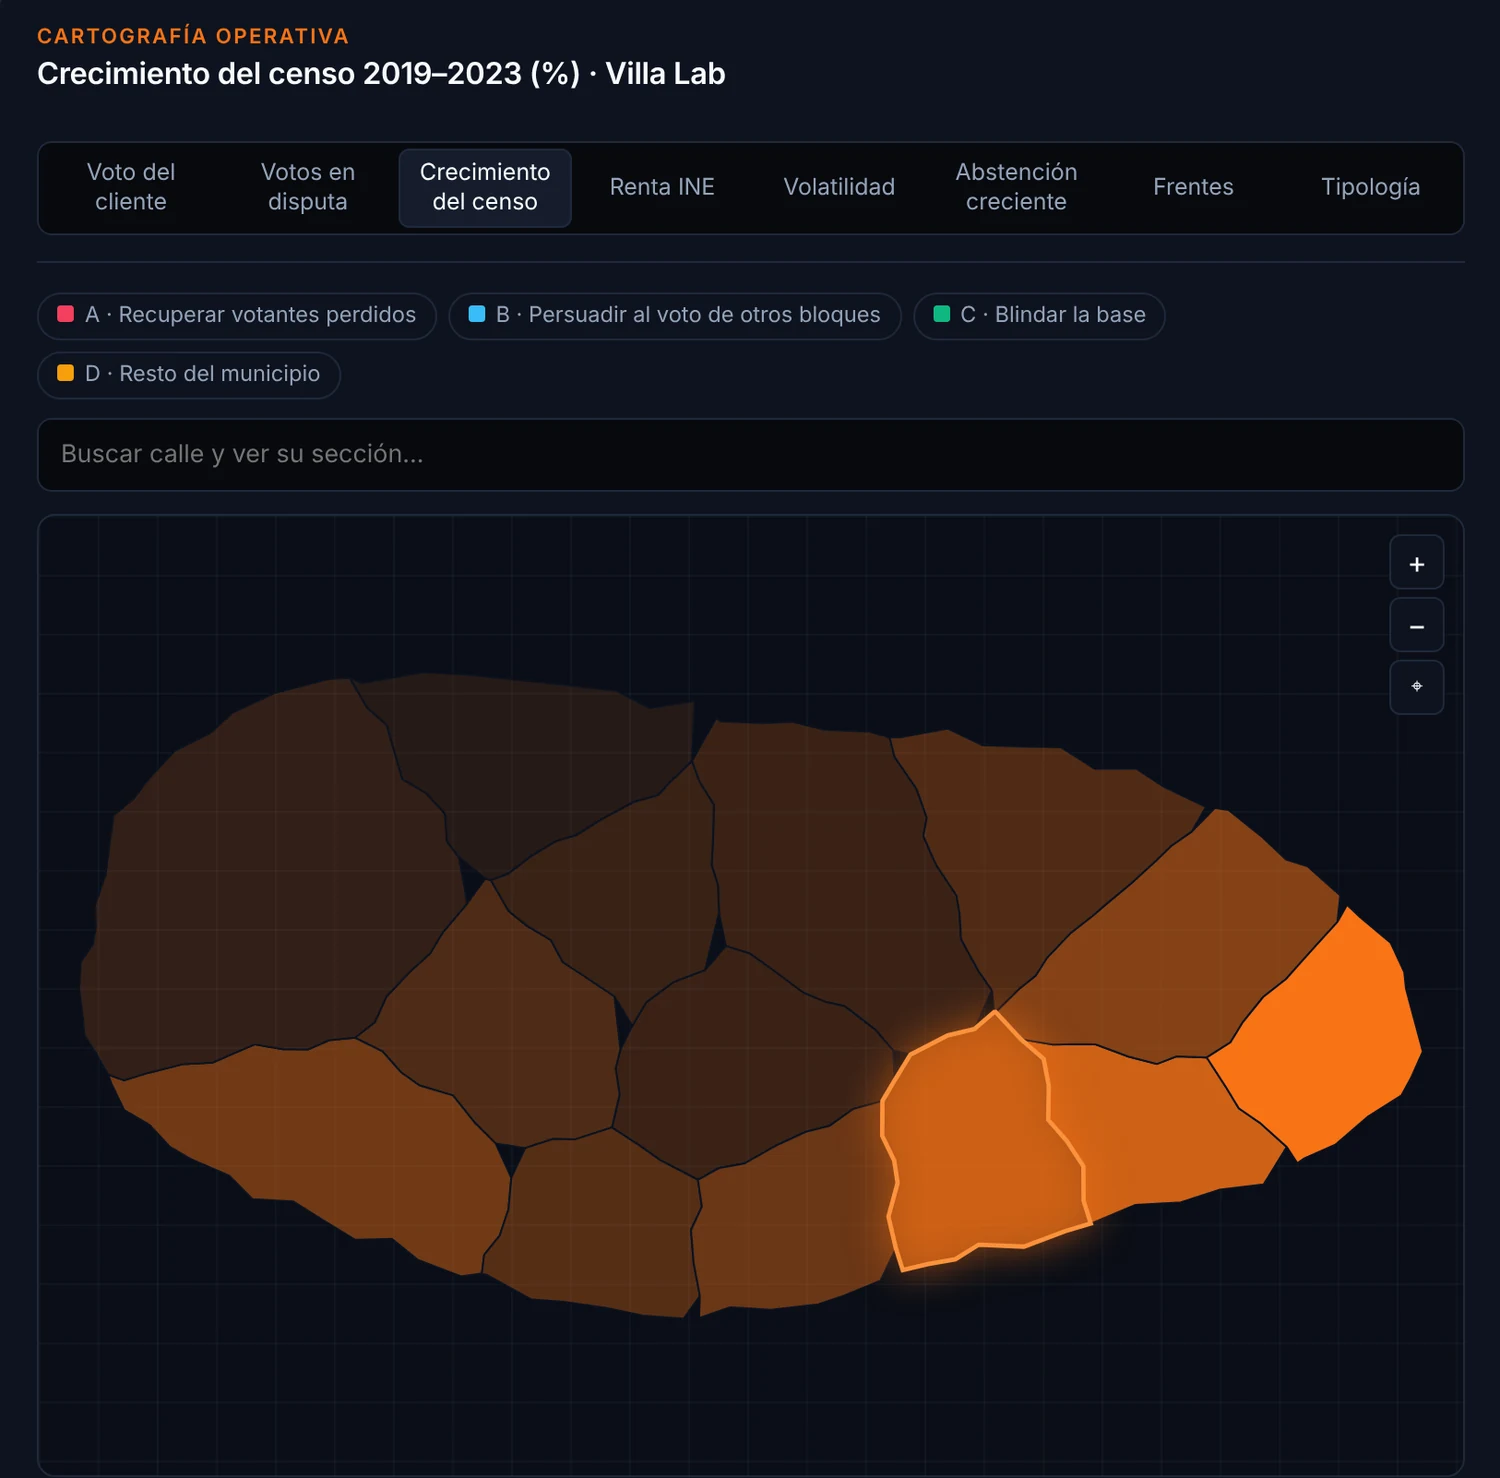
Task: Switch to Votos en disputa tab
Action: click(x=308, y=187)
